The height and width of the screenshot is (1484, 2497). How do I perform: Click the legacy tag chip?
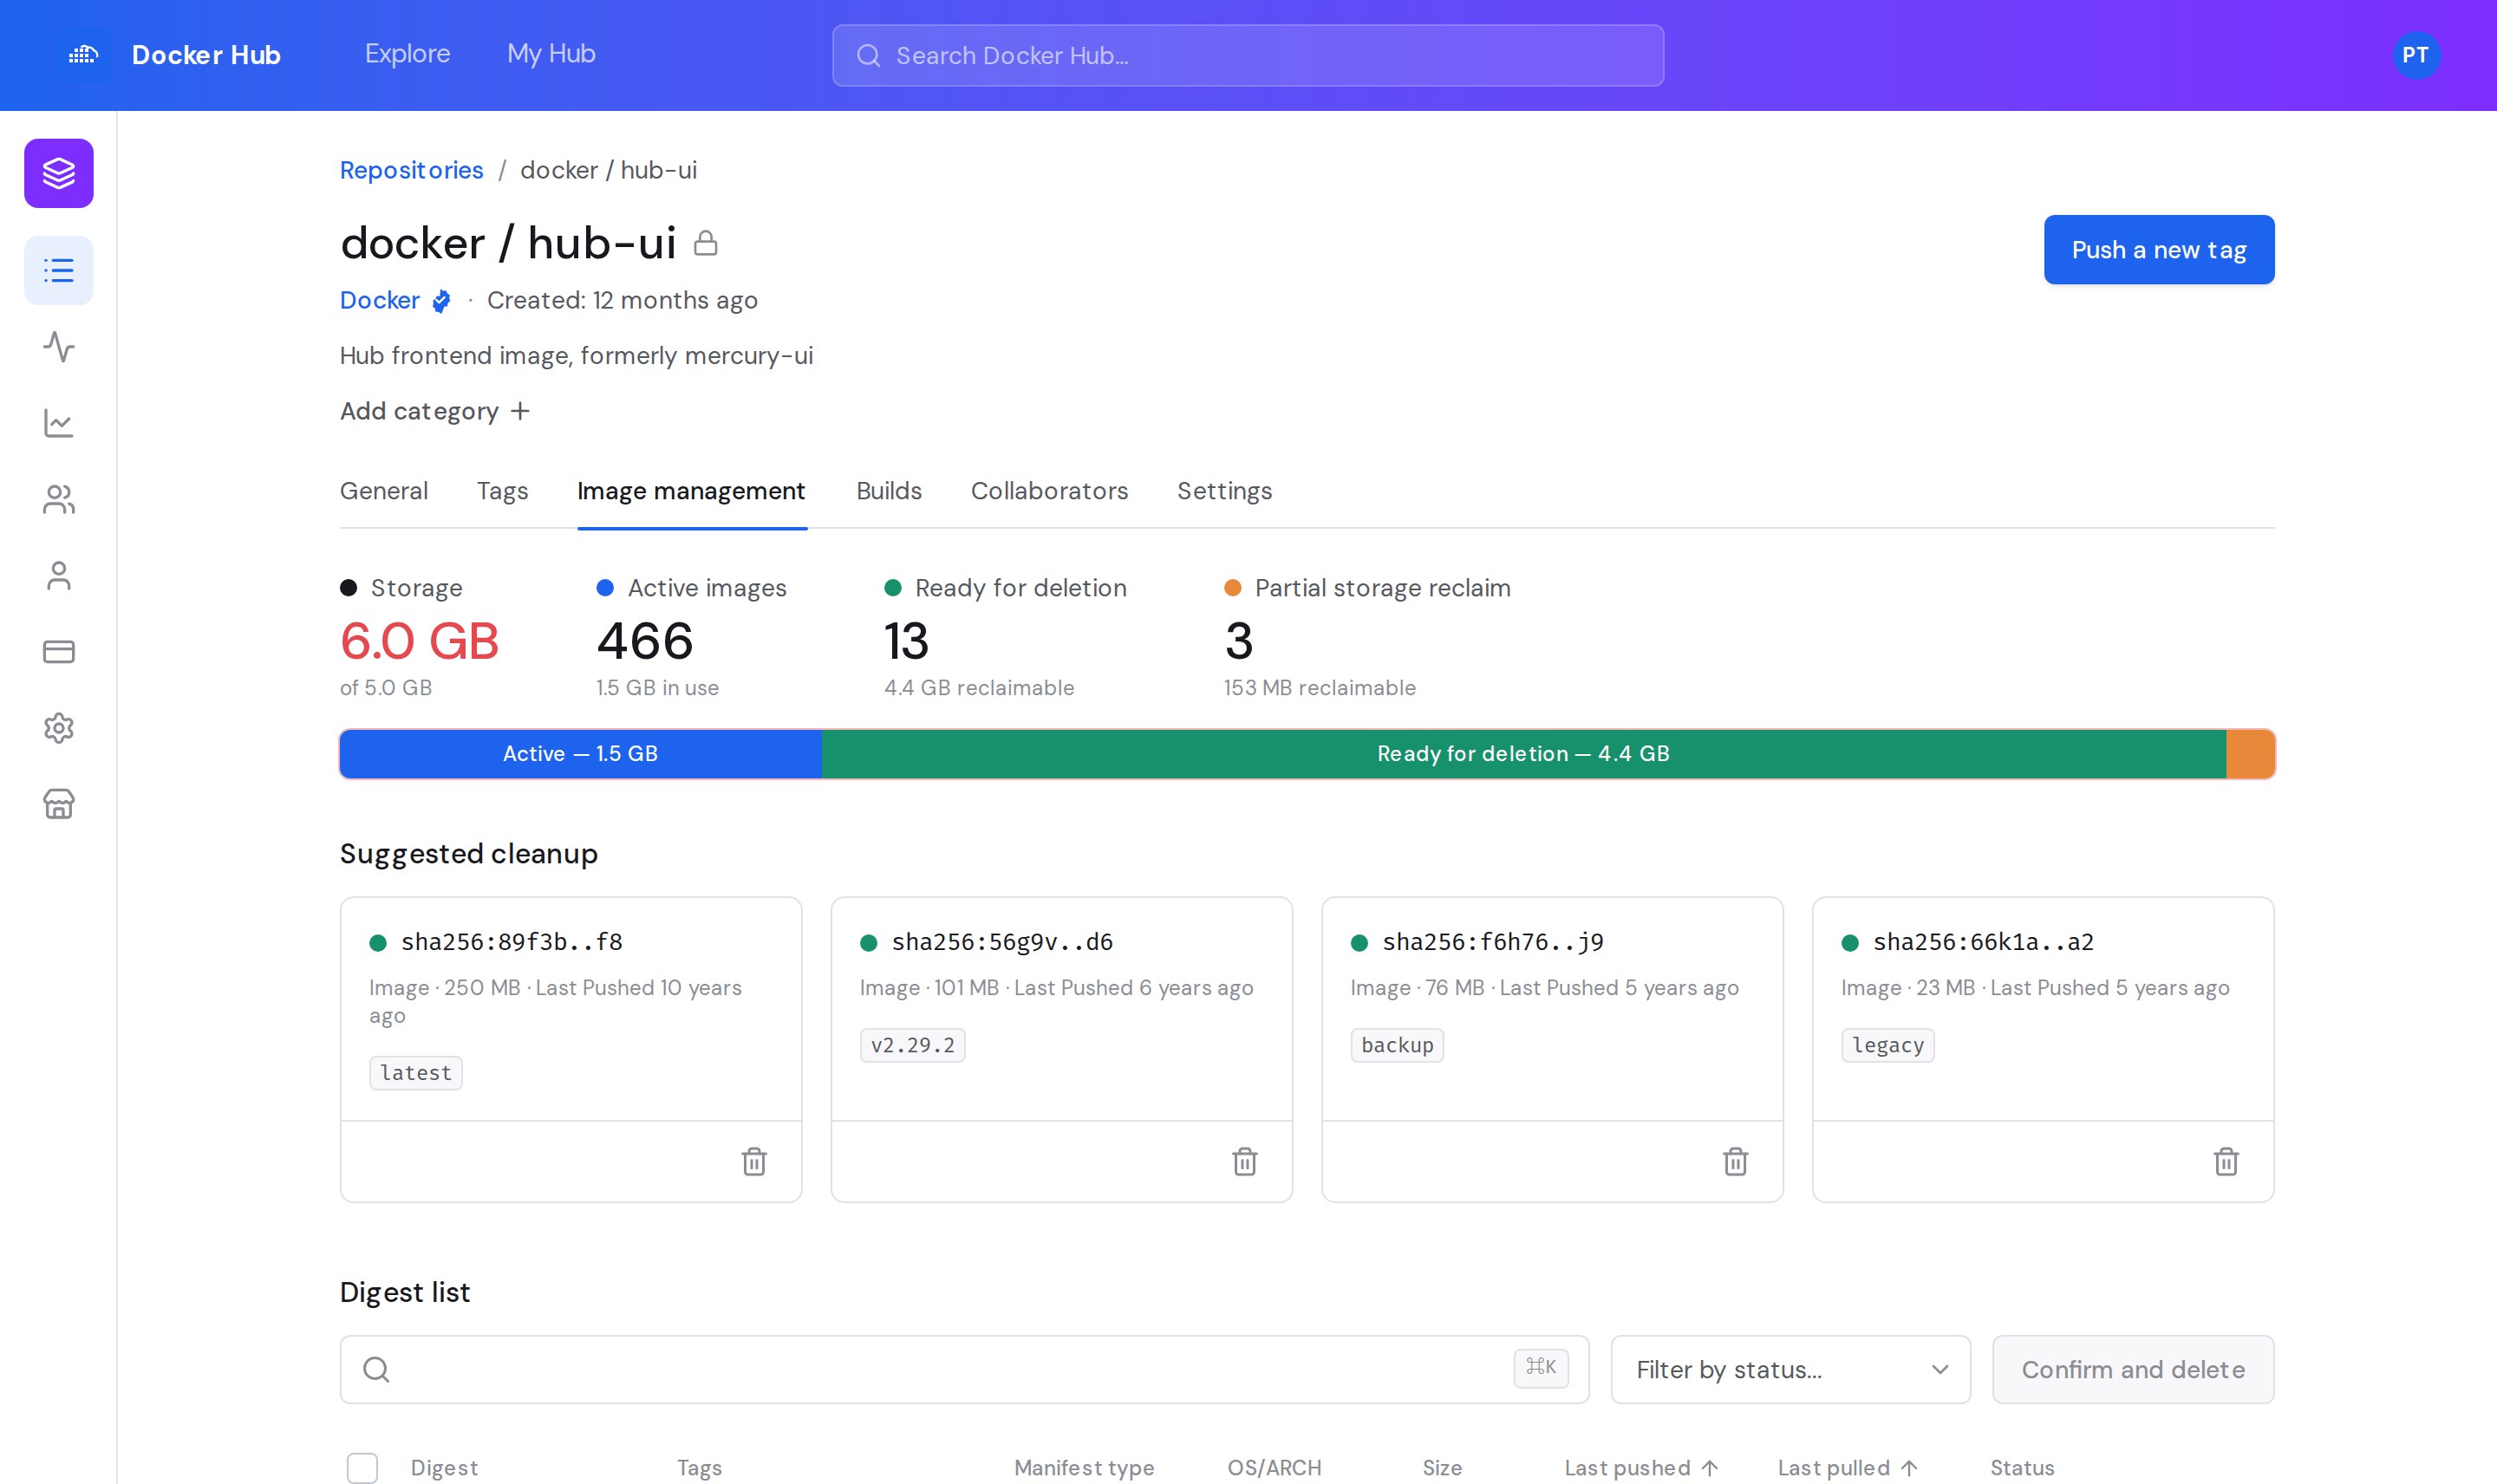point(1888,1044)
